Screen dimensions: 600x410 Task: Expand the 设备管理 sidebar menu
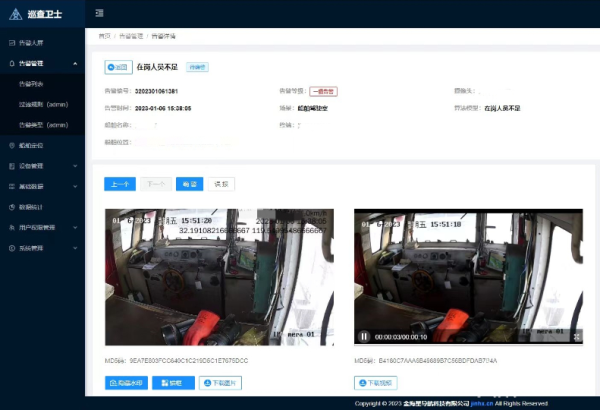coord(40,166)
